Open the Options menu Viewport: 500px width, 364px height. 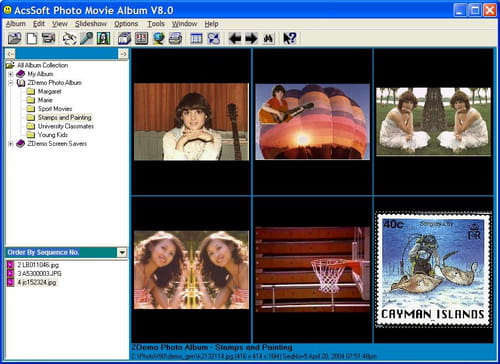pyautogui.click(x=126, y=24)
